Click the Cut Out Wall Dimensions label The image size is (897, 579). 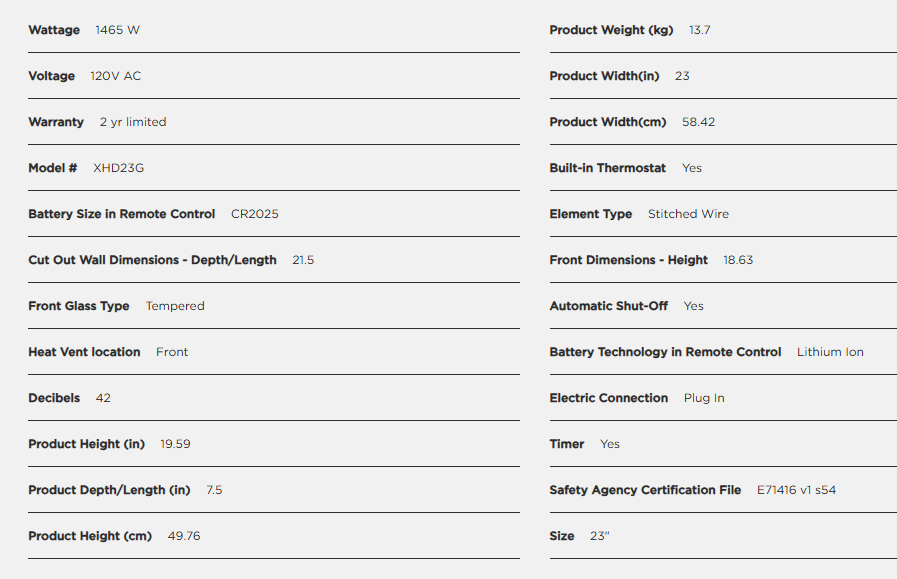point(152,260)
